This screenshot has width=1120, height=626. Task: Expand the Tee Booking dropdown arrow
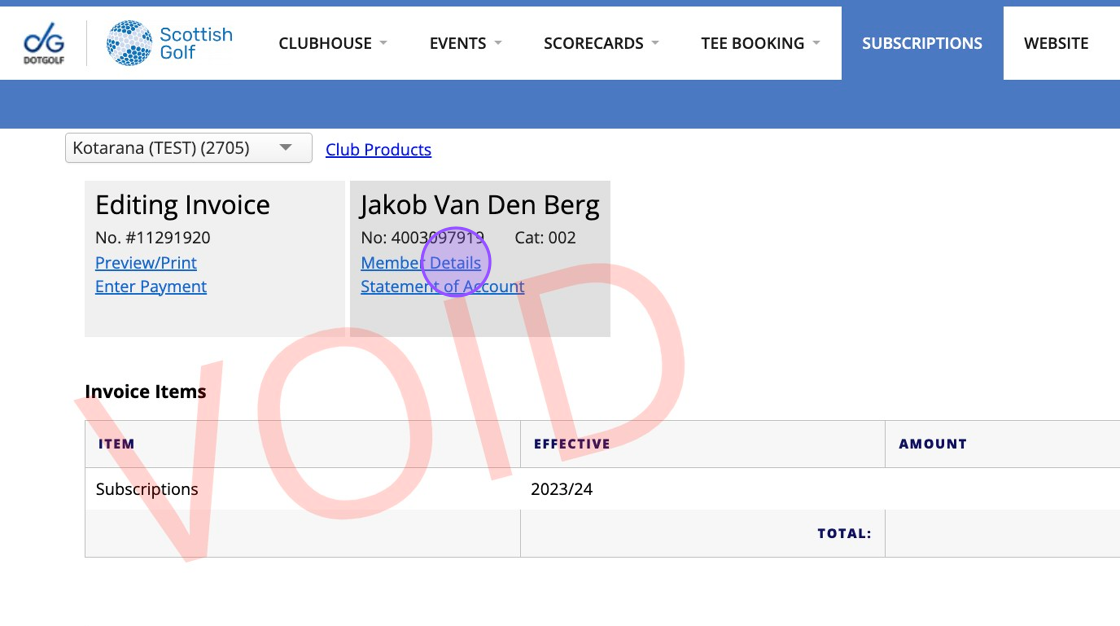coord(816,43)
